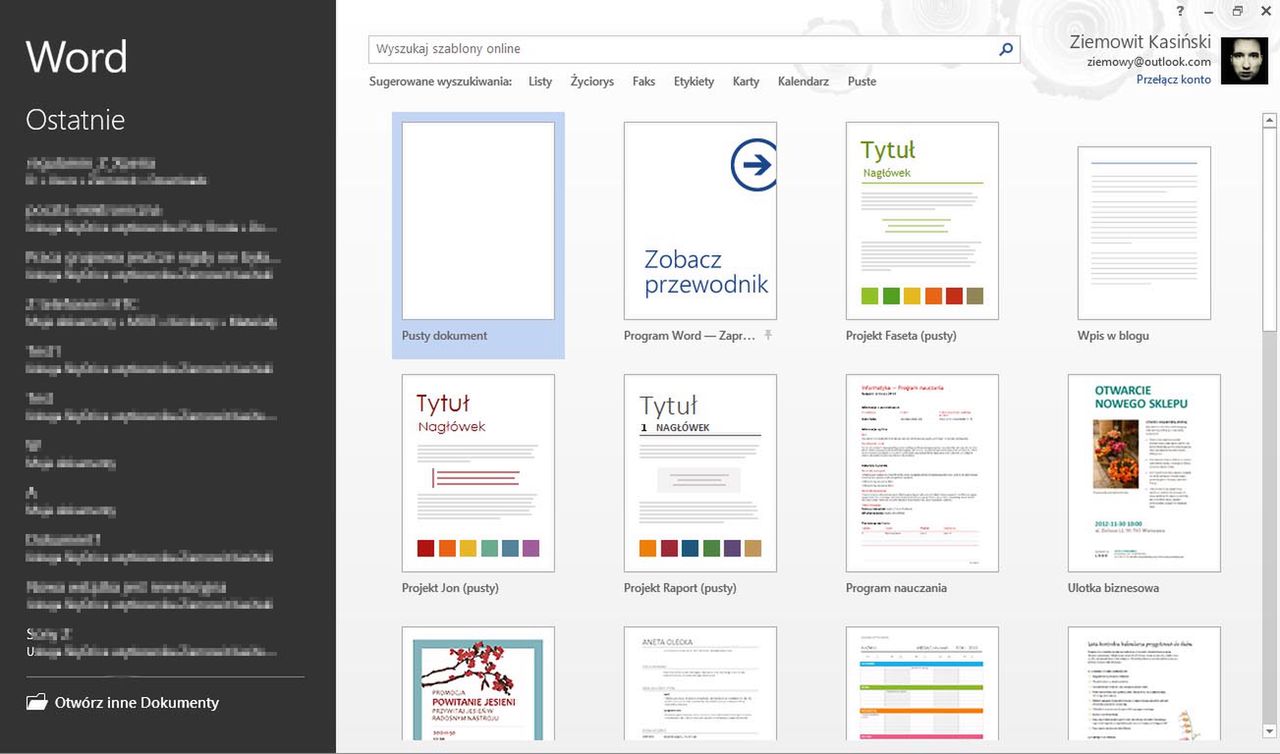Search suggested category Puste
This screenshot has height=754, width=1280.
pyautogui.click(x=862, y=81)
